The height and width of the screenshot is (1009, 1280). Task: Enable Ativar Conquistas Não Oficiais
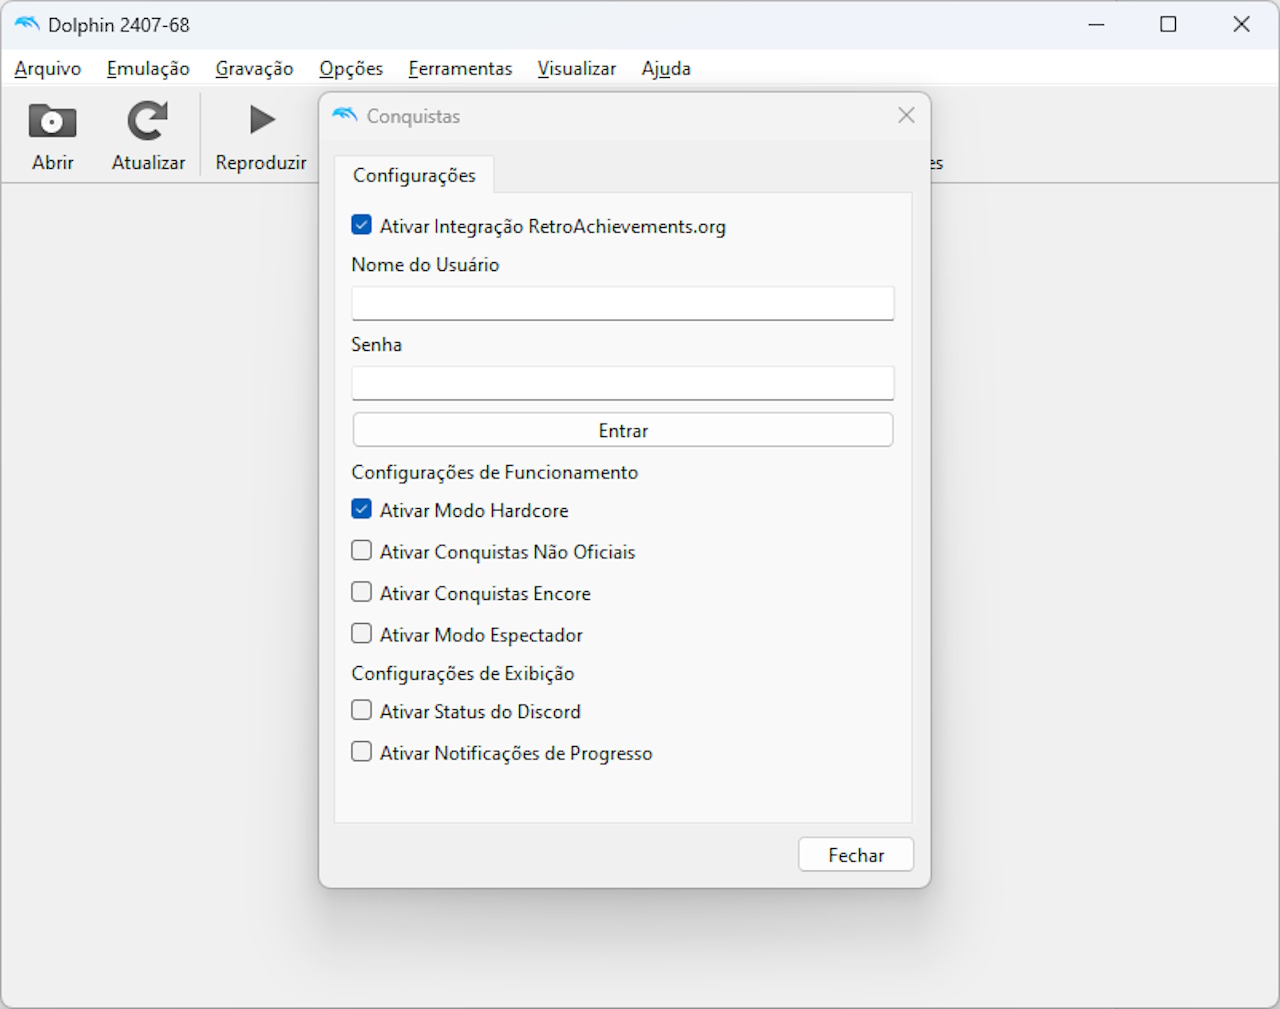(362, 551)
